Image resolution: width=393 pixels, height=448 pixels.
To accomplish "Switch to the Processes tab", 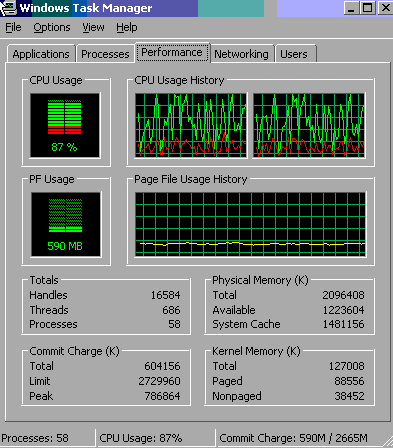I will tap(105, 54).
